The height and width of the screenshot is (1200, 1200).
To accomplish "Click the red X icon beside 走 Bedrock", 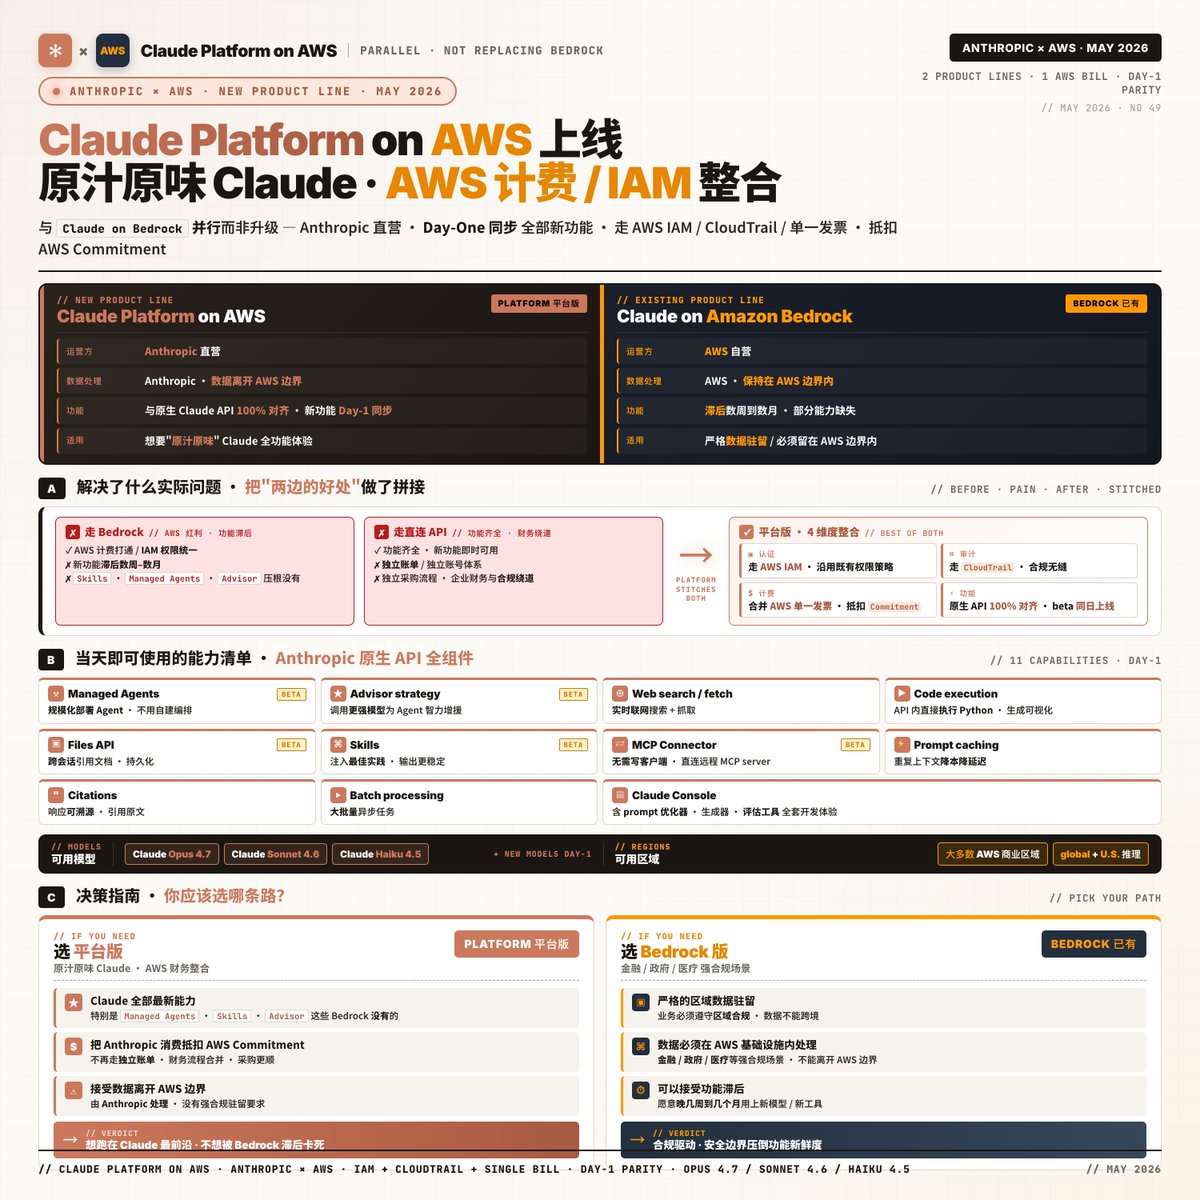I will tap(73, 533).
